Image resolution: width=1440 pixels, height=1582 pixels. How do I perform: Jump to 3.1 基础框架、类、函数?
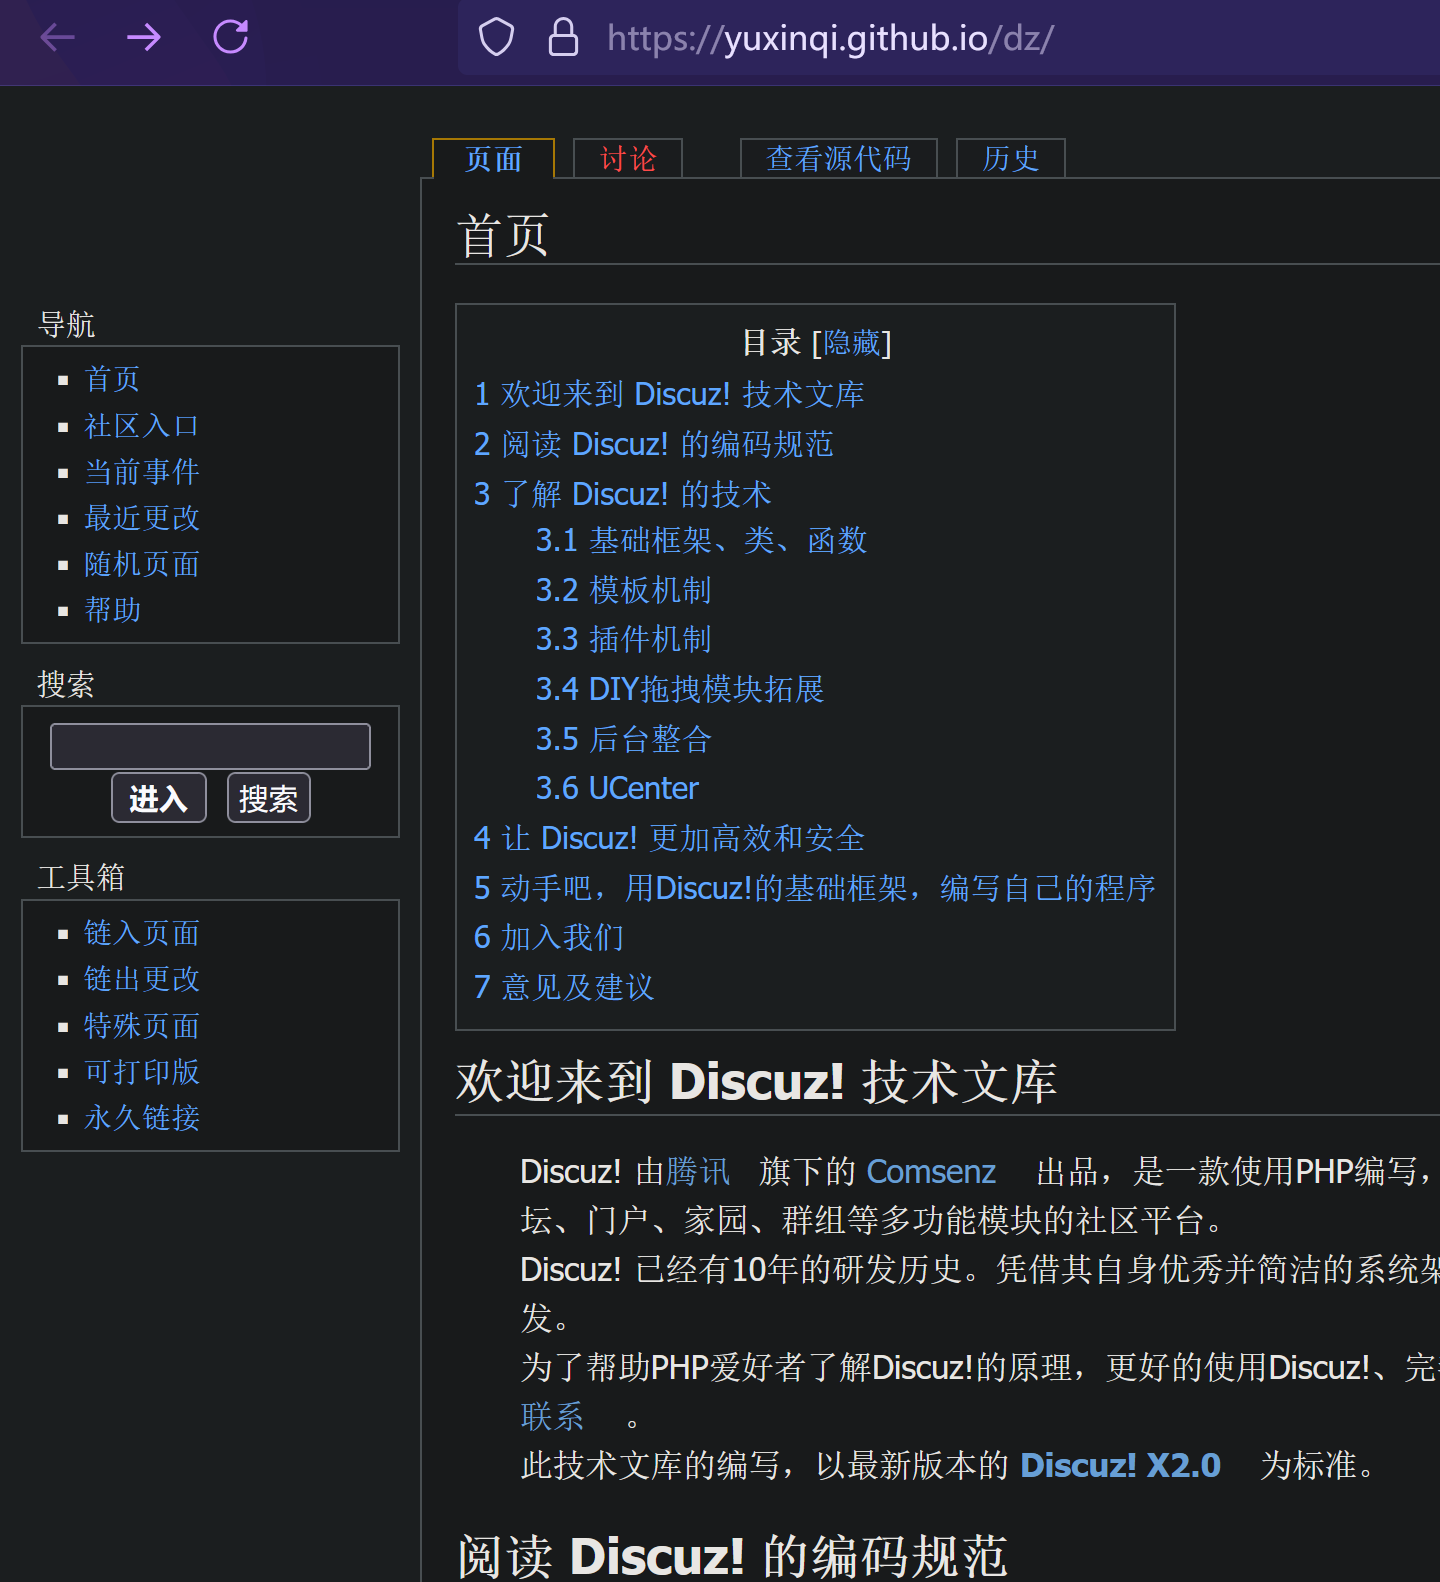click(701, 541)
